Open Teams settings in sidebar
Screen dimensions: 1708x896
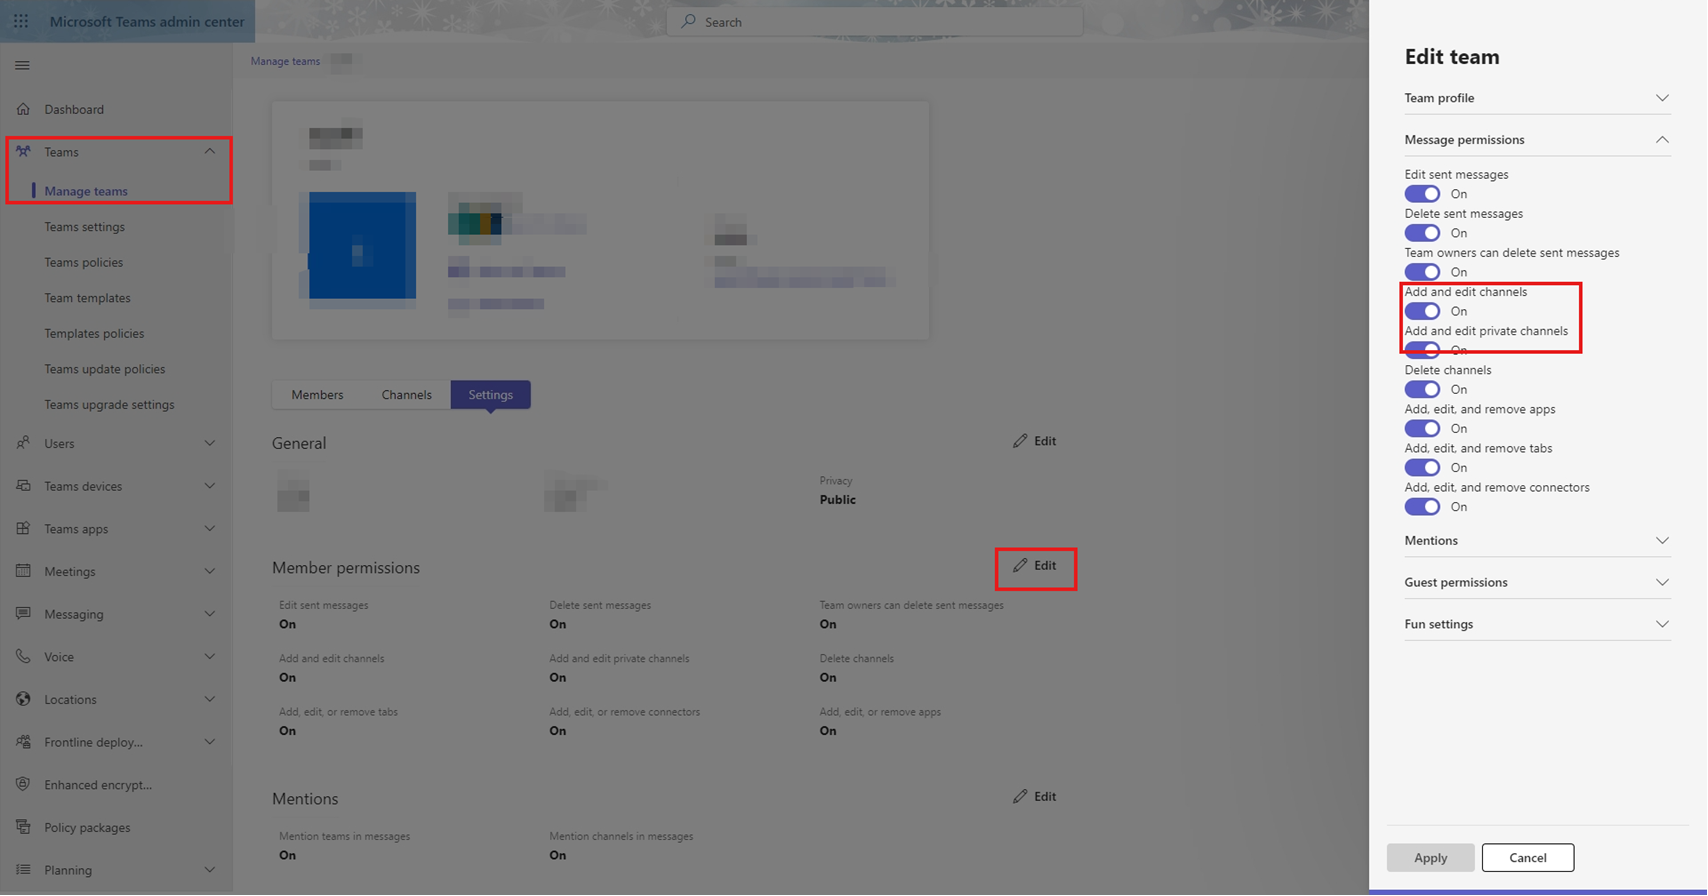(x=85, y=227)
